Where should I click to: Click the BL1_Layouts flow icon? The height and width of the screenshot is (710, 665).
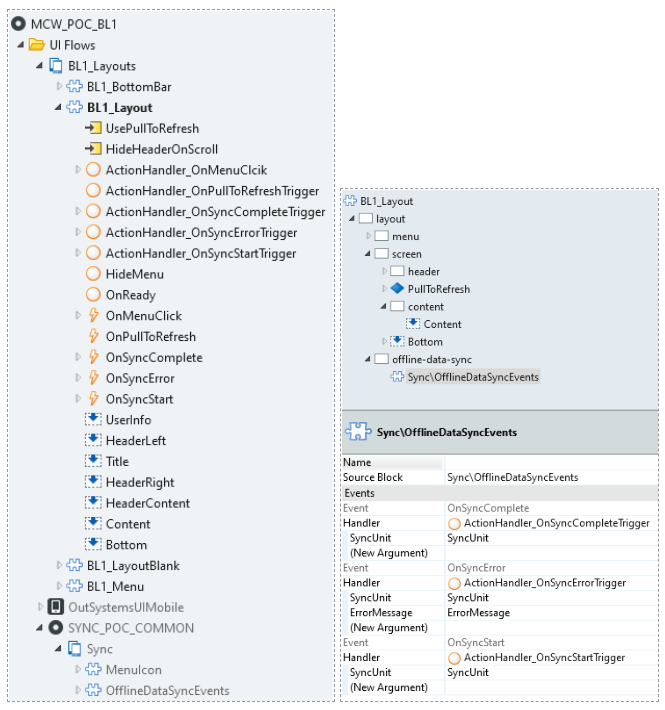point(56,66)
